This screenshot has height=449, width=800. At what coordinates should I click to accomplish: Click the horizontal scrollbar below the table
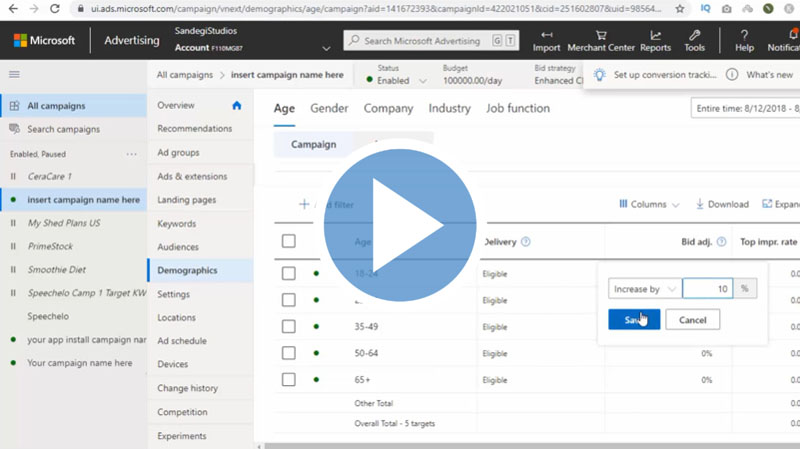pyautogui.click(x=531, y=446)
